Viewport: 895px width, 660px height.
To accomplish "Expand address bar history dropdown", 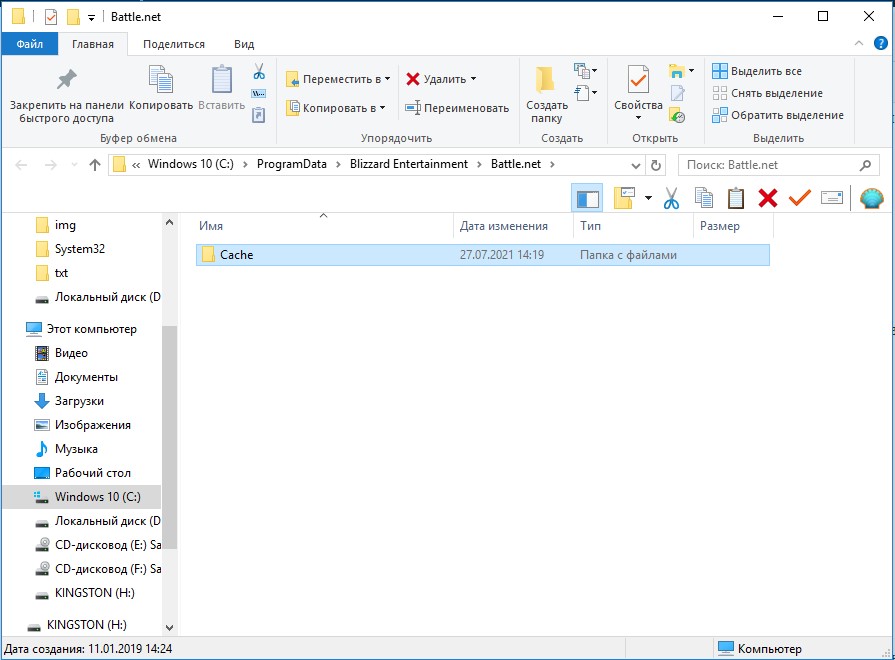I will click(x=636, y=166).
